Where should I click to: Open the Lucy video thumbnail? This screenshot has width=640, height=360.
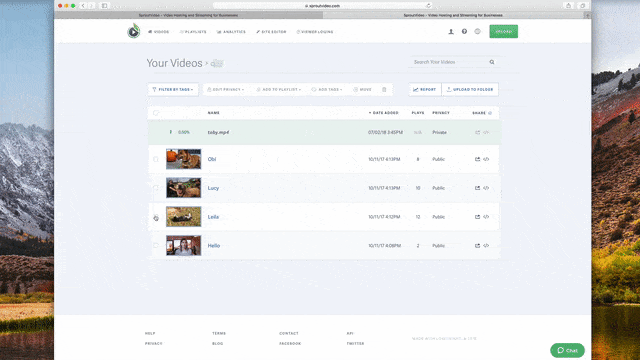[184, 188]
